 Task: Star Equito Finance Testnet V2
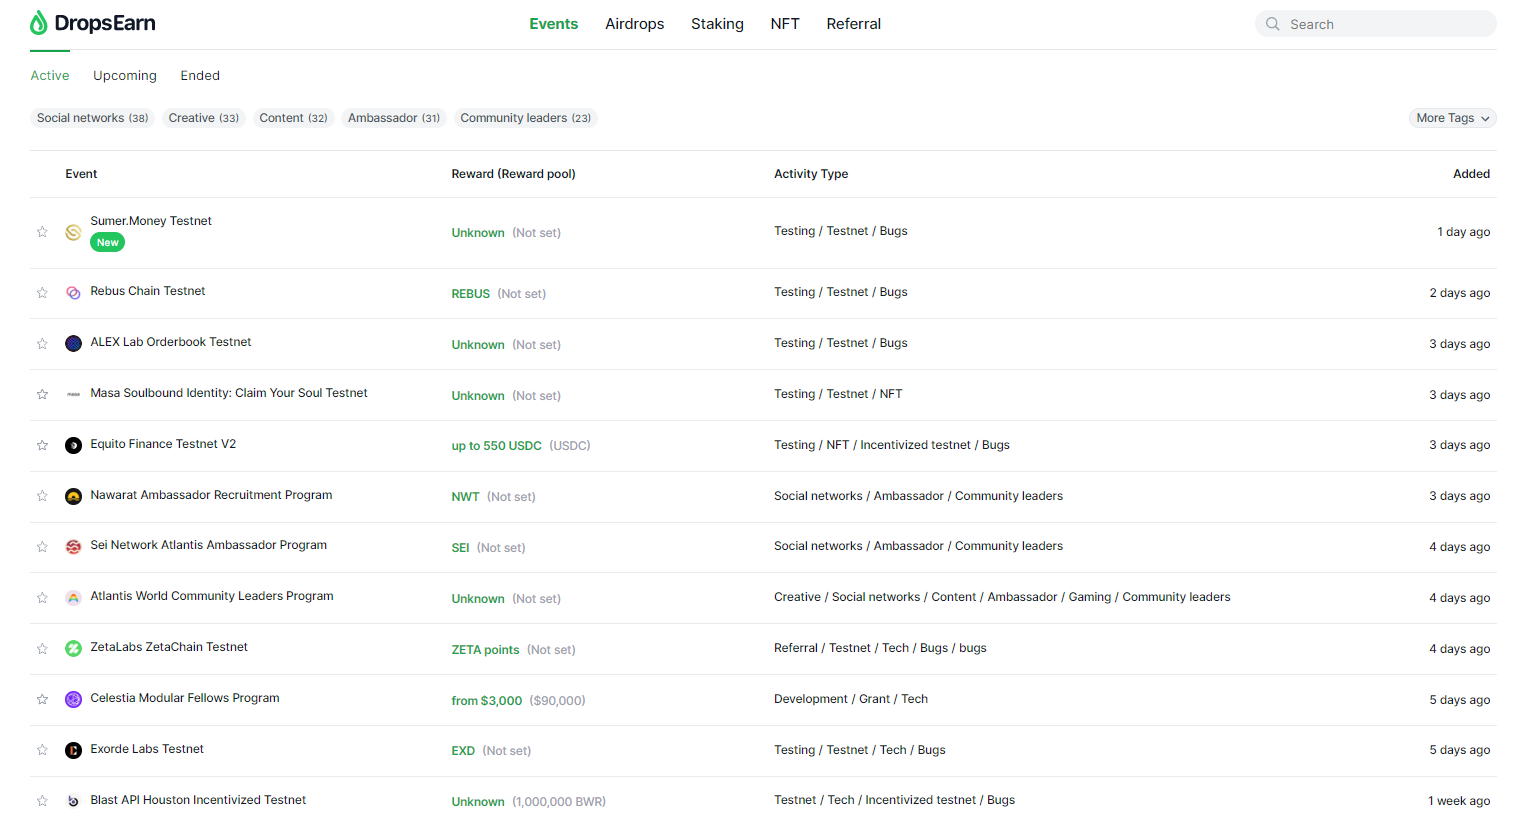point(42,446)
